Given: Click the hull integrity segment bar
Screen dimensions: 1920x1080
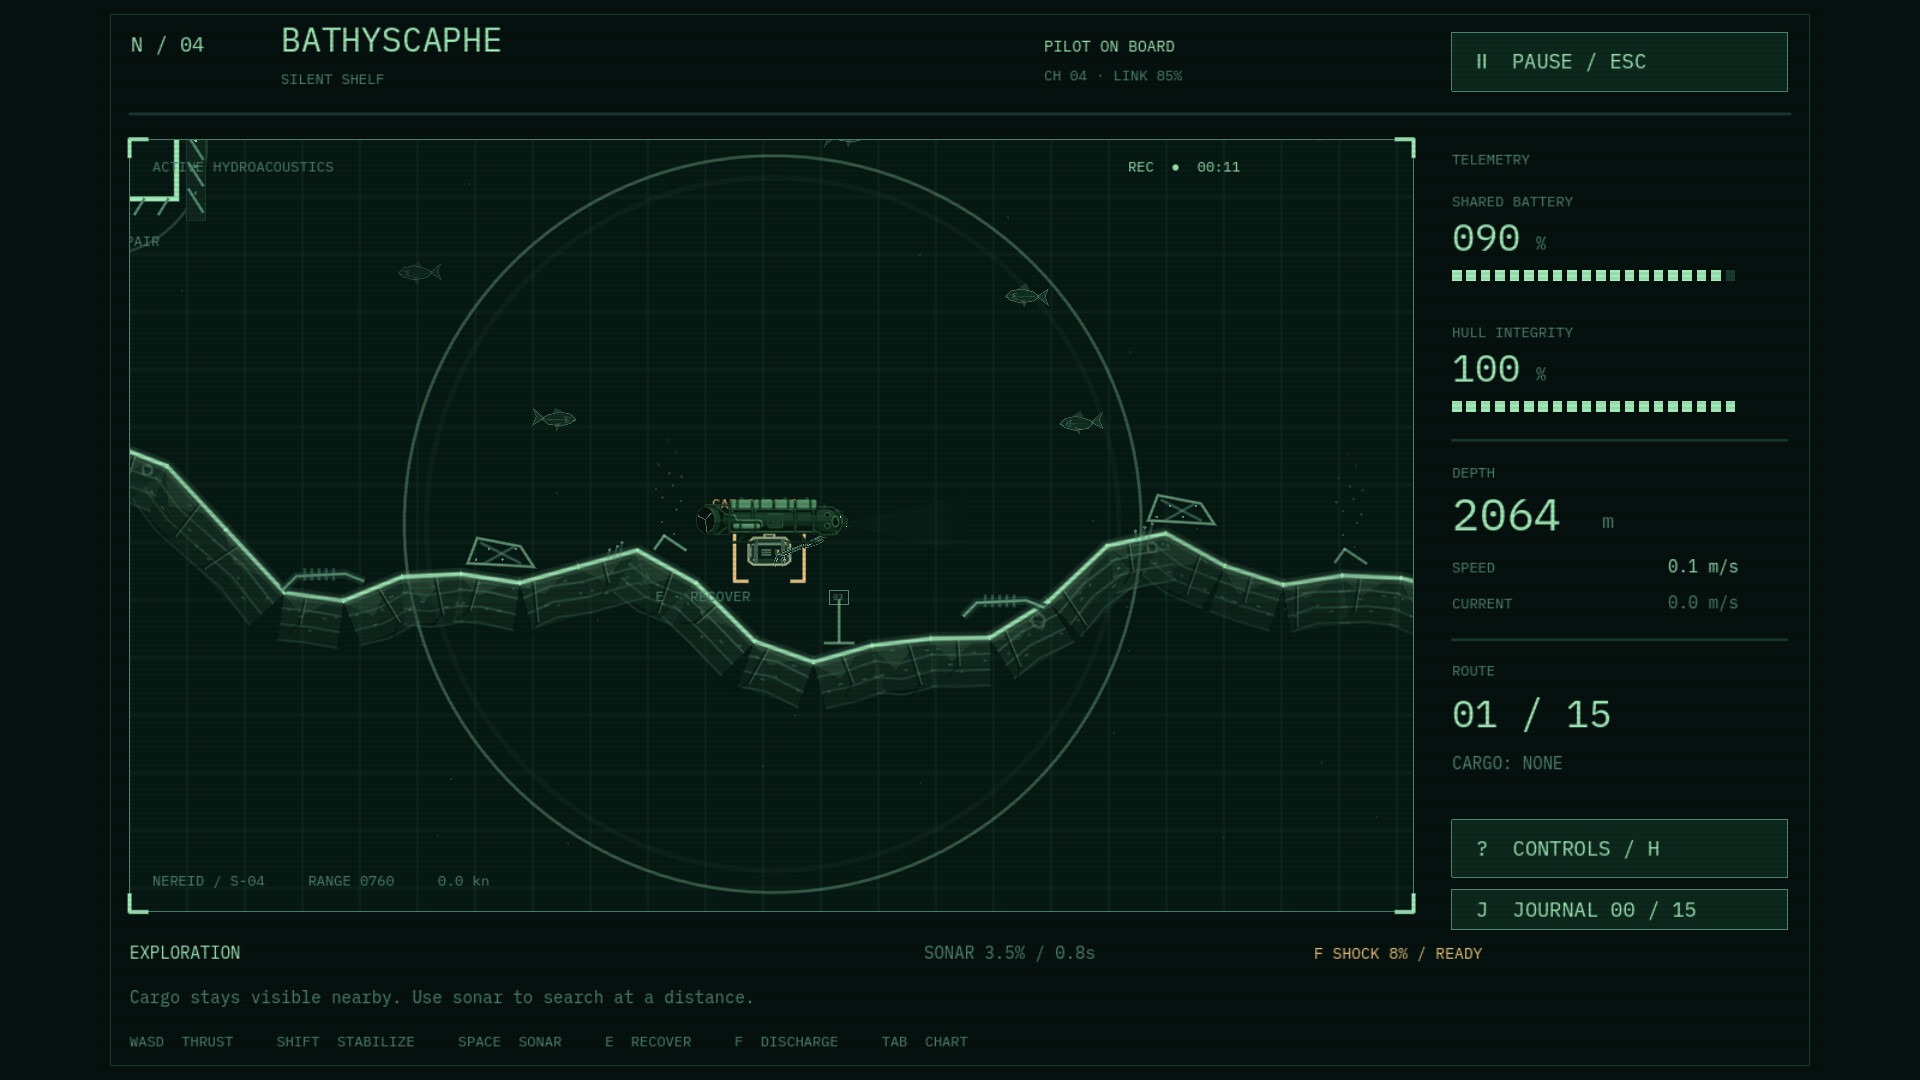Looking at the screenshot, I should click(x=1593, y=406).
